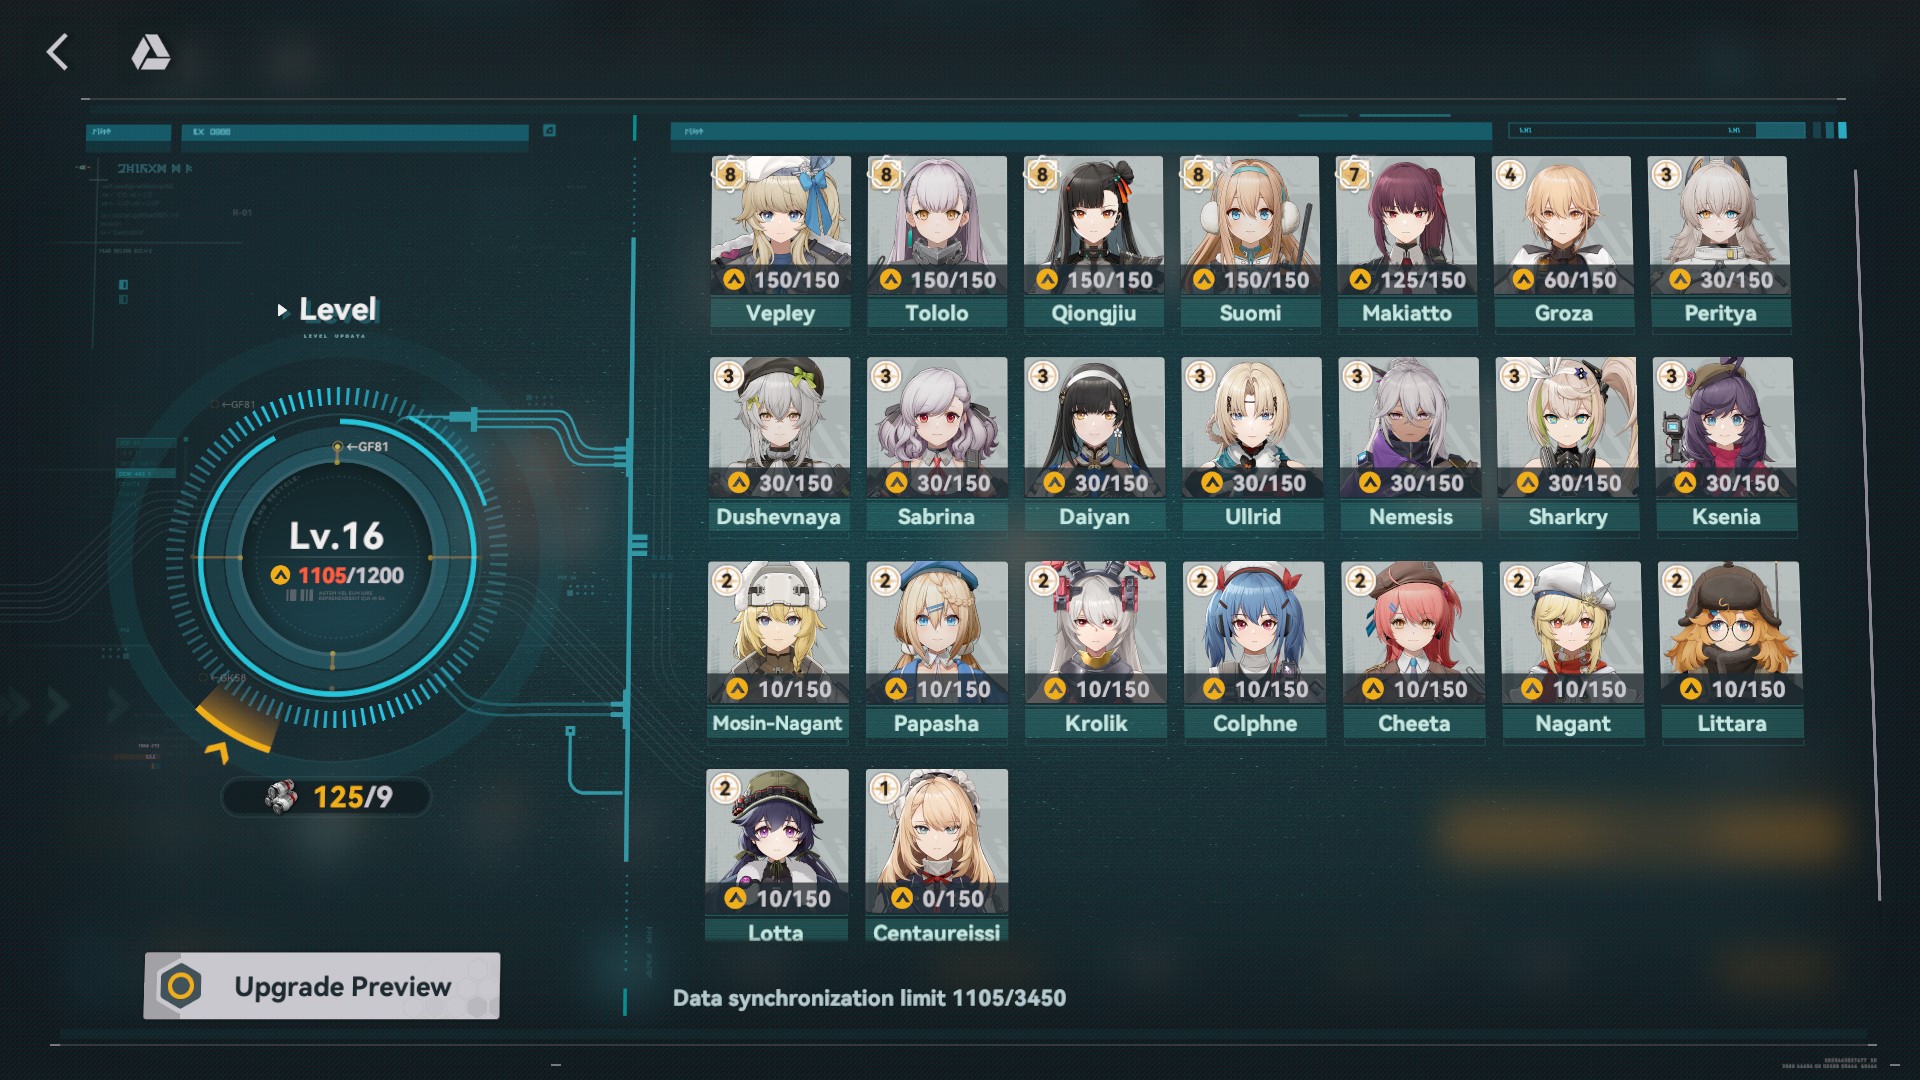
Task: Open the home triangle logo icon
Action: pos(151,52)
